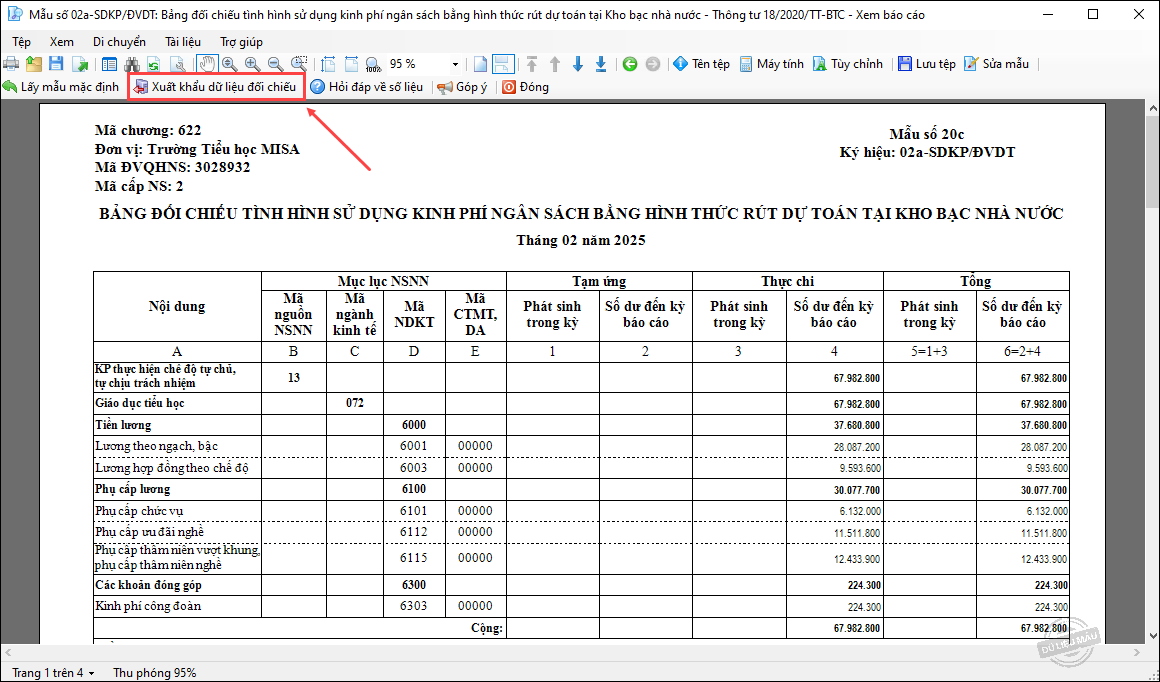Click the Tháng 02 năm 2025 heading
Screen dimensions: 1160x682
pyautogui.click(x=581, y=240)
